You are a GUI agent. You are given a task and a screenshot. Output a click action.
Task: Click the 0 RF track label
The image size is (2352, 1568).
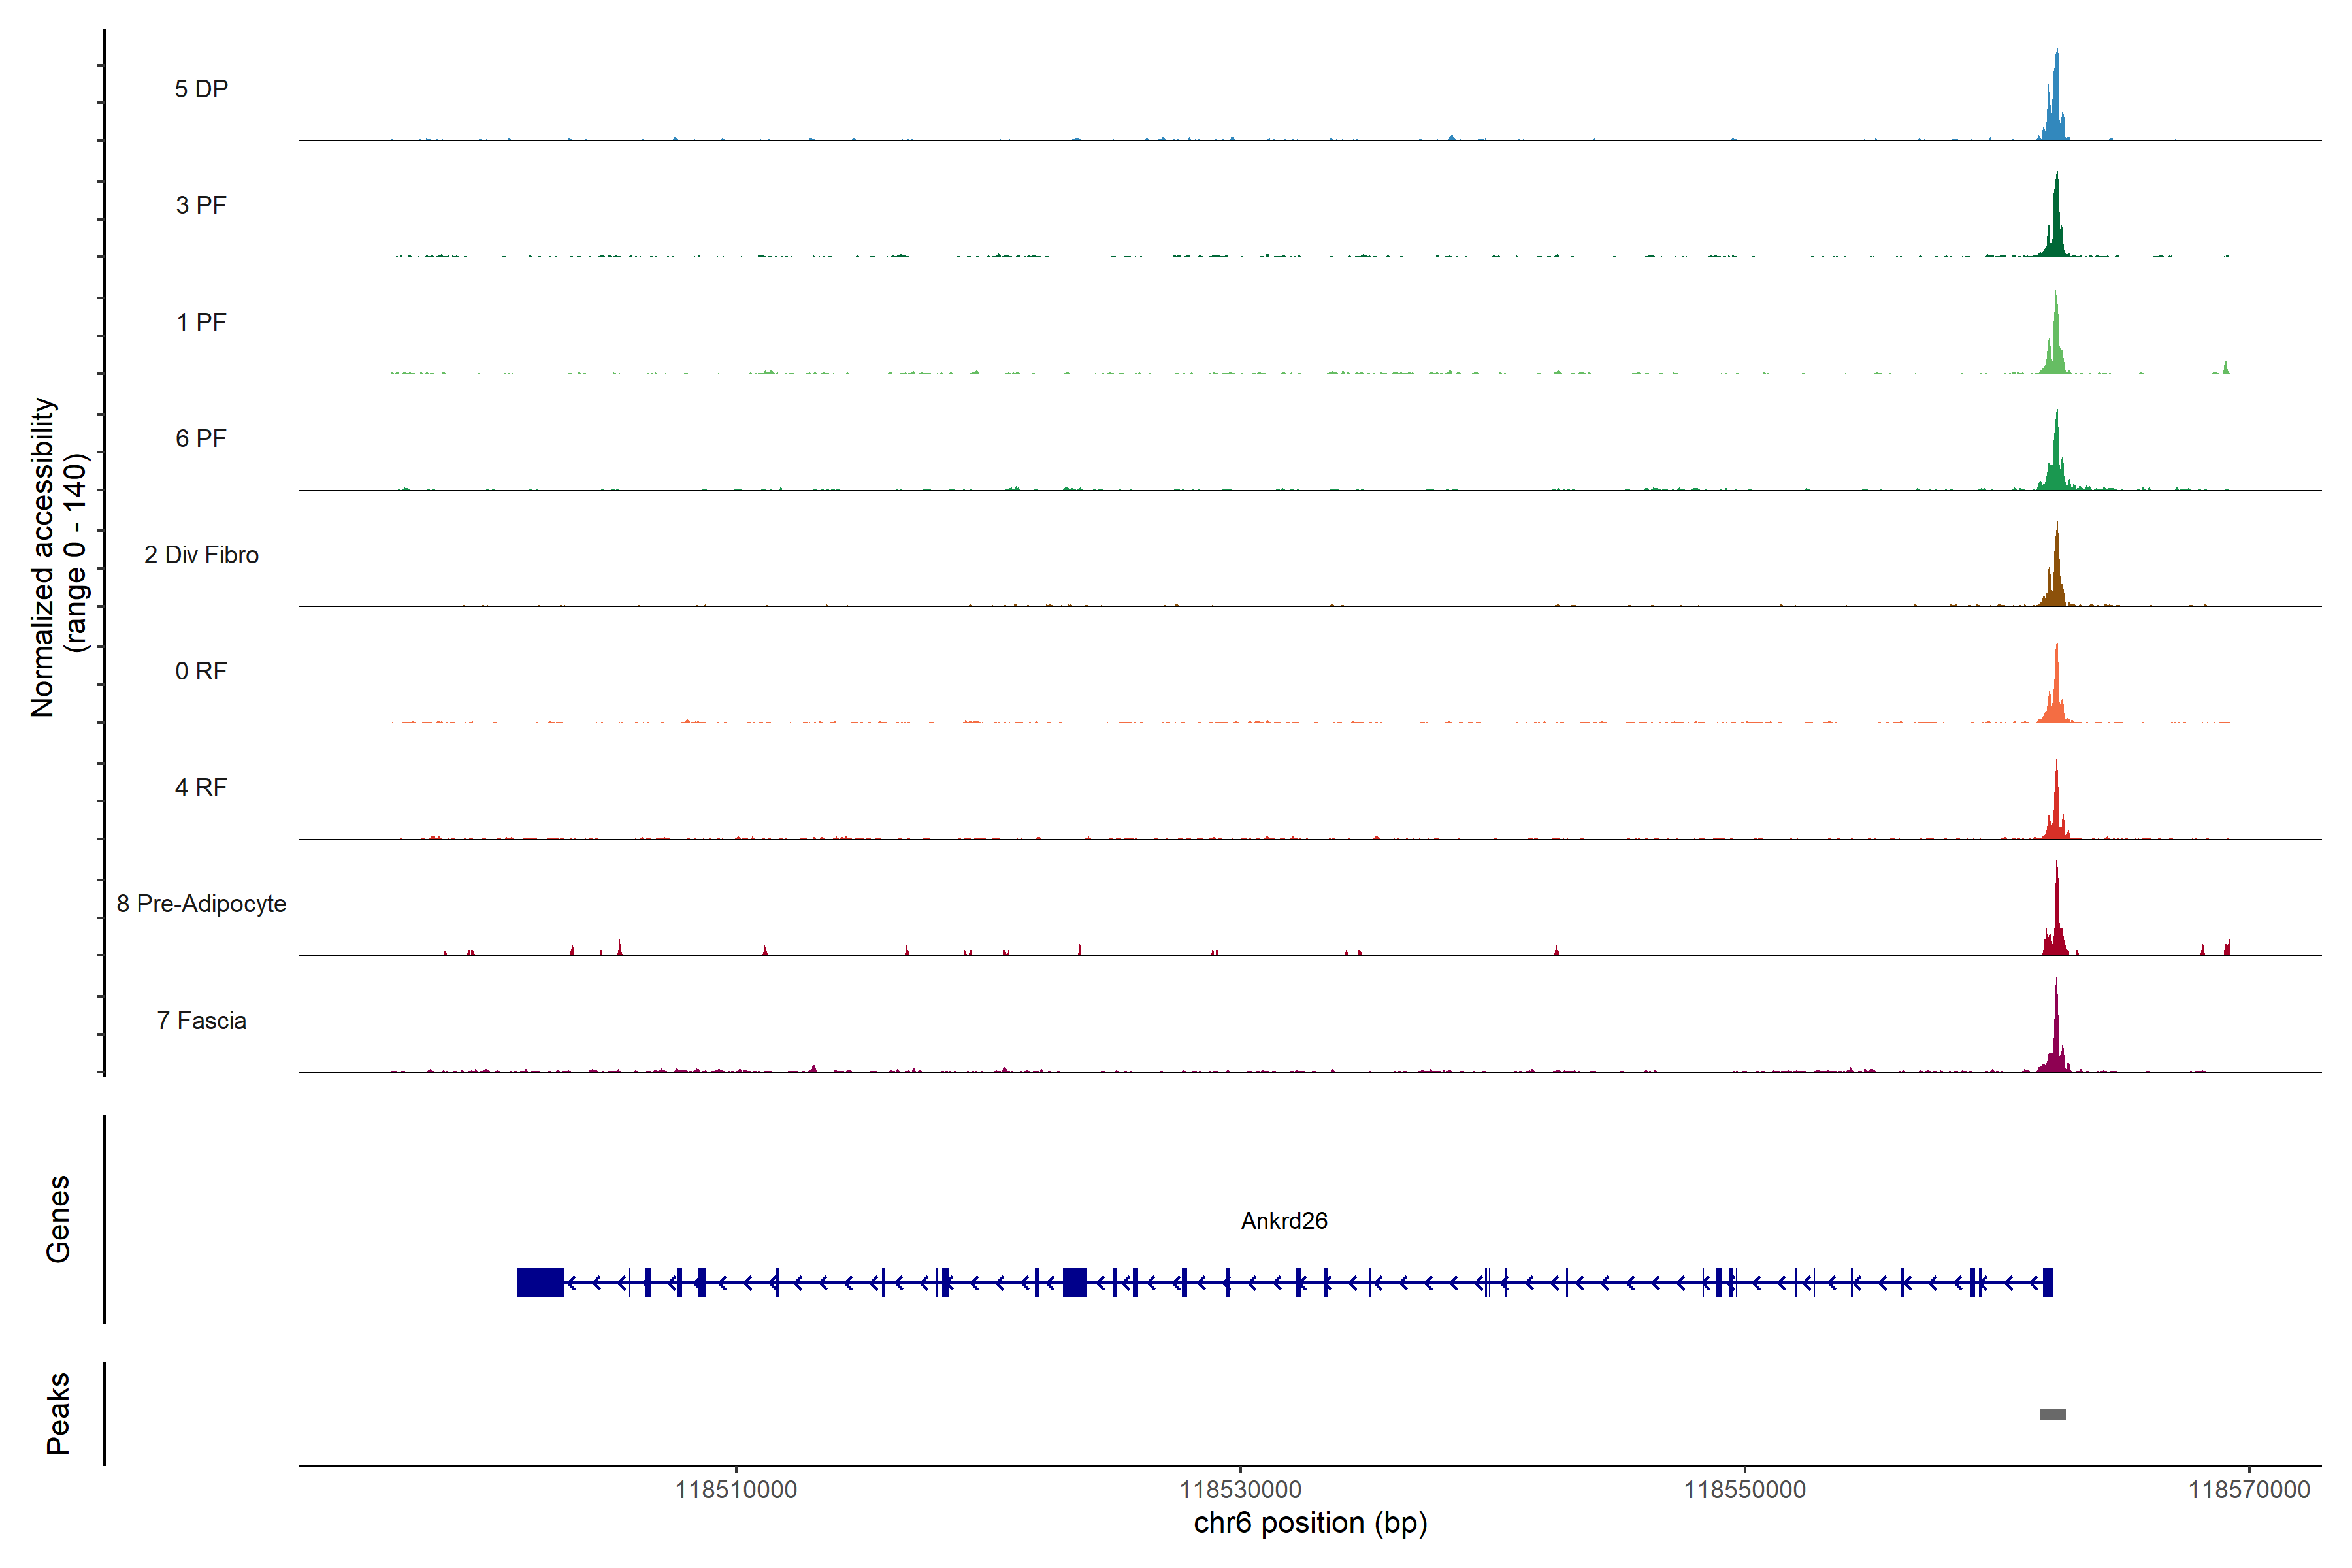(x=201, y=671)
